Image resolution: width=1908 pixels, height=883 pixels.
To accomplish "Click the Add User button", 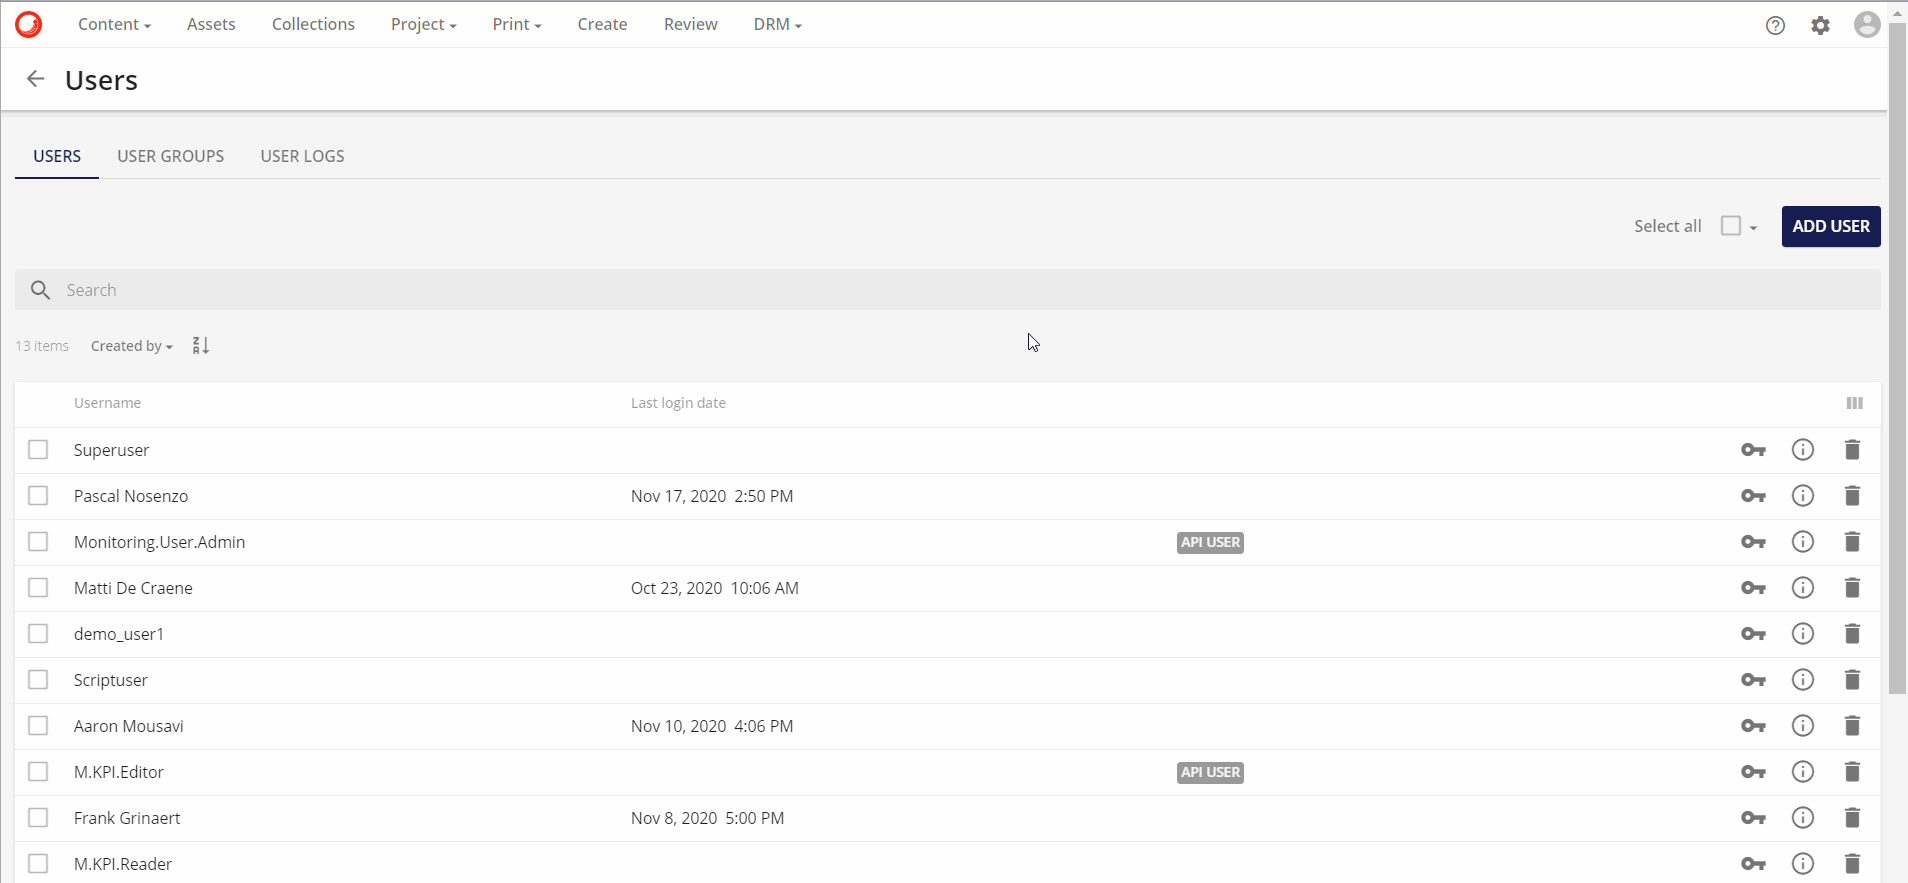I will pyautogui.click(x=1831, y=226).
